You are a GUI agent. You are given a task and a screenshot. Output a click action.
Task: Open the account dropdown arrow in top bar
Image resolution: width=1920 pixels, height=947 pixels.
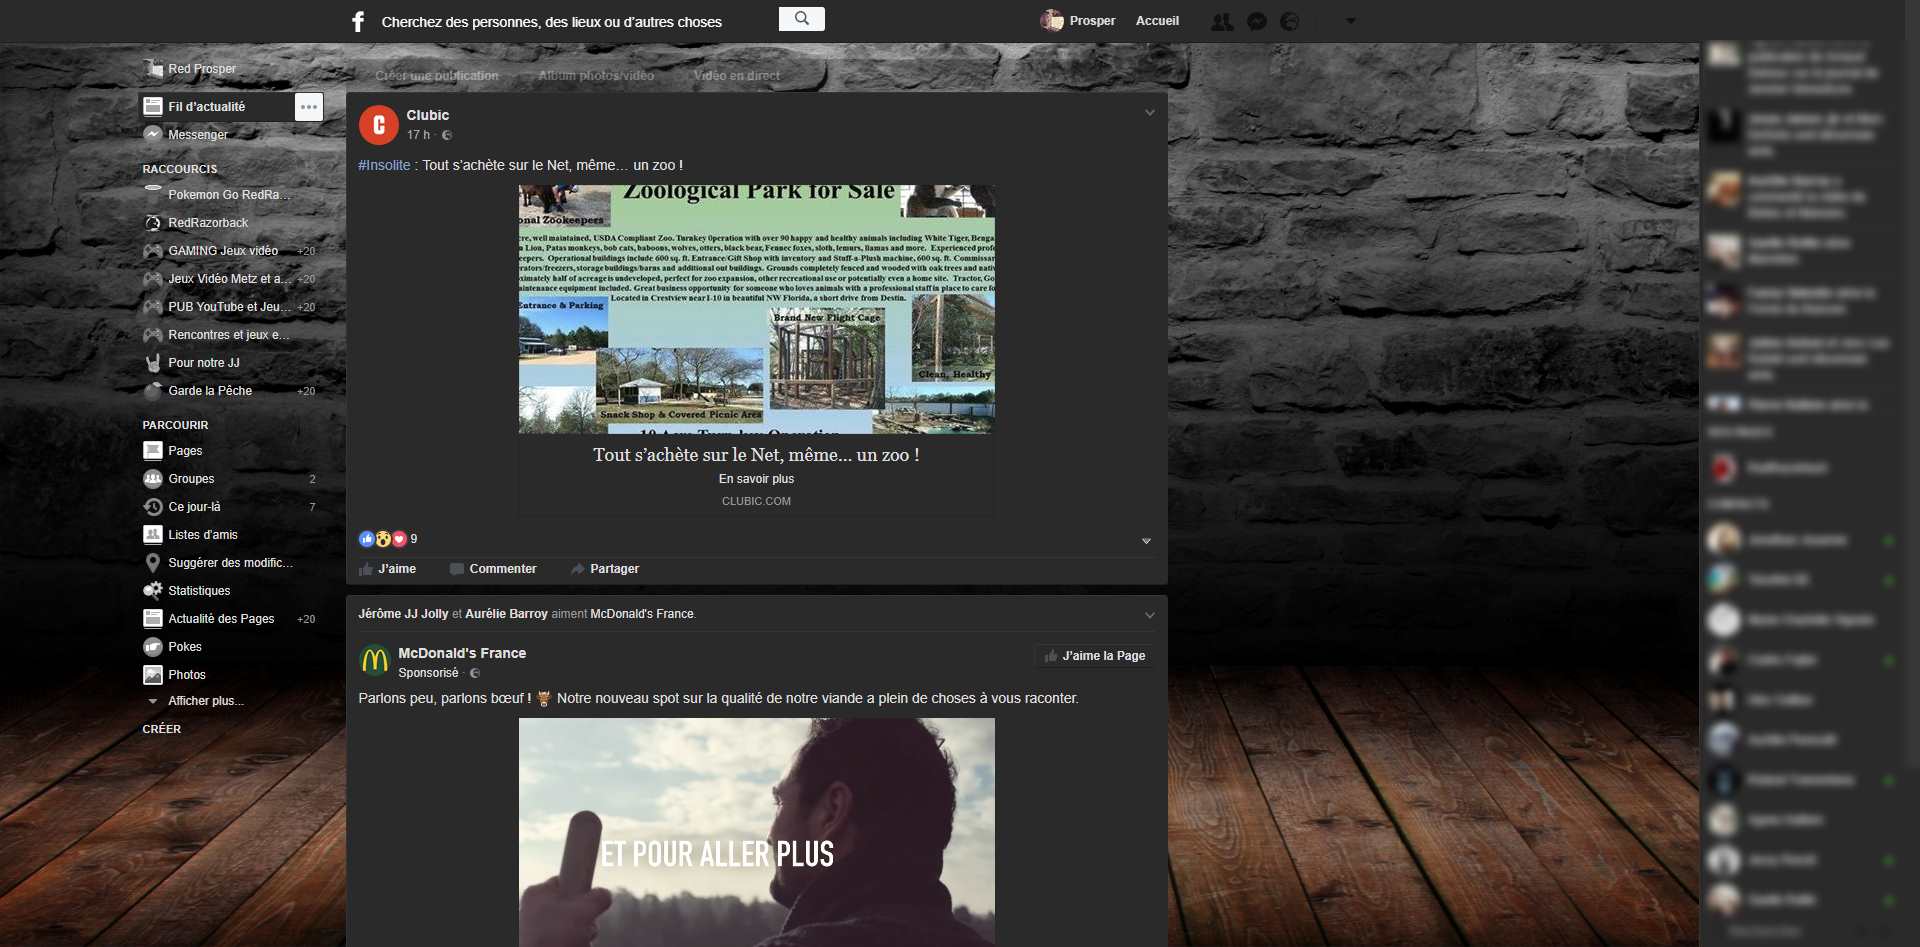pyautogui.click(x=1351, y=21)
